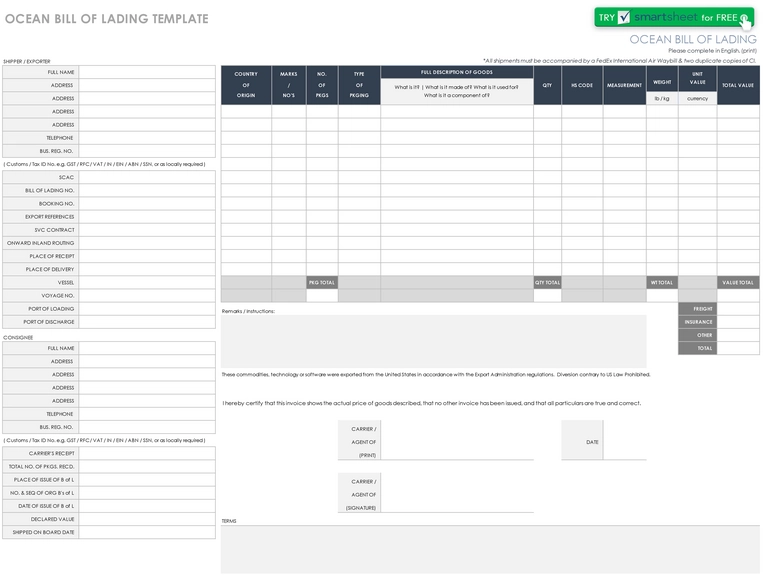Click the Port of Discharge field
This screenshot has height=575, width=763.
coord(147,322)
